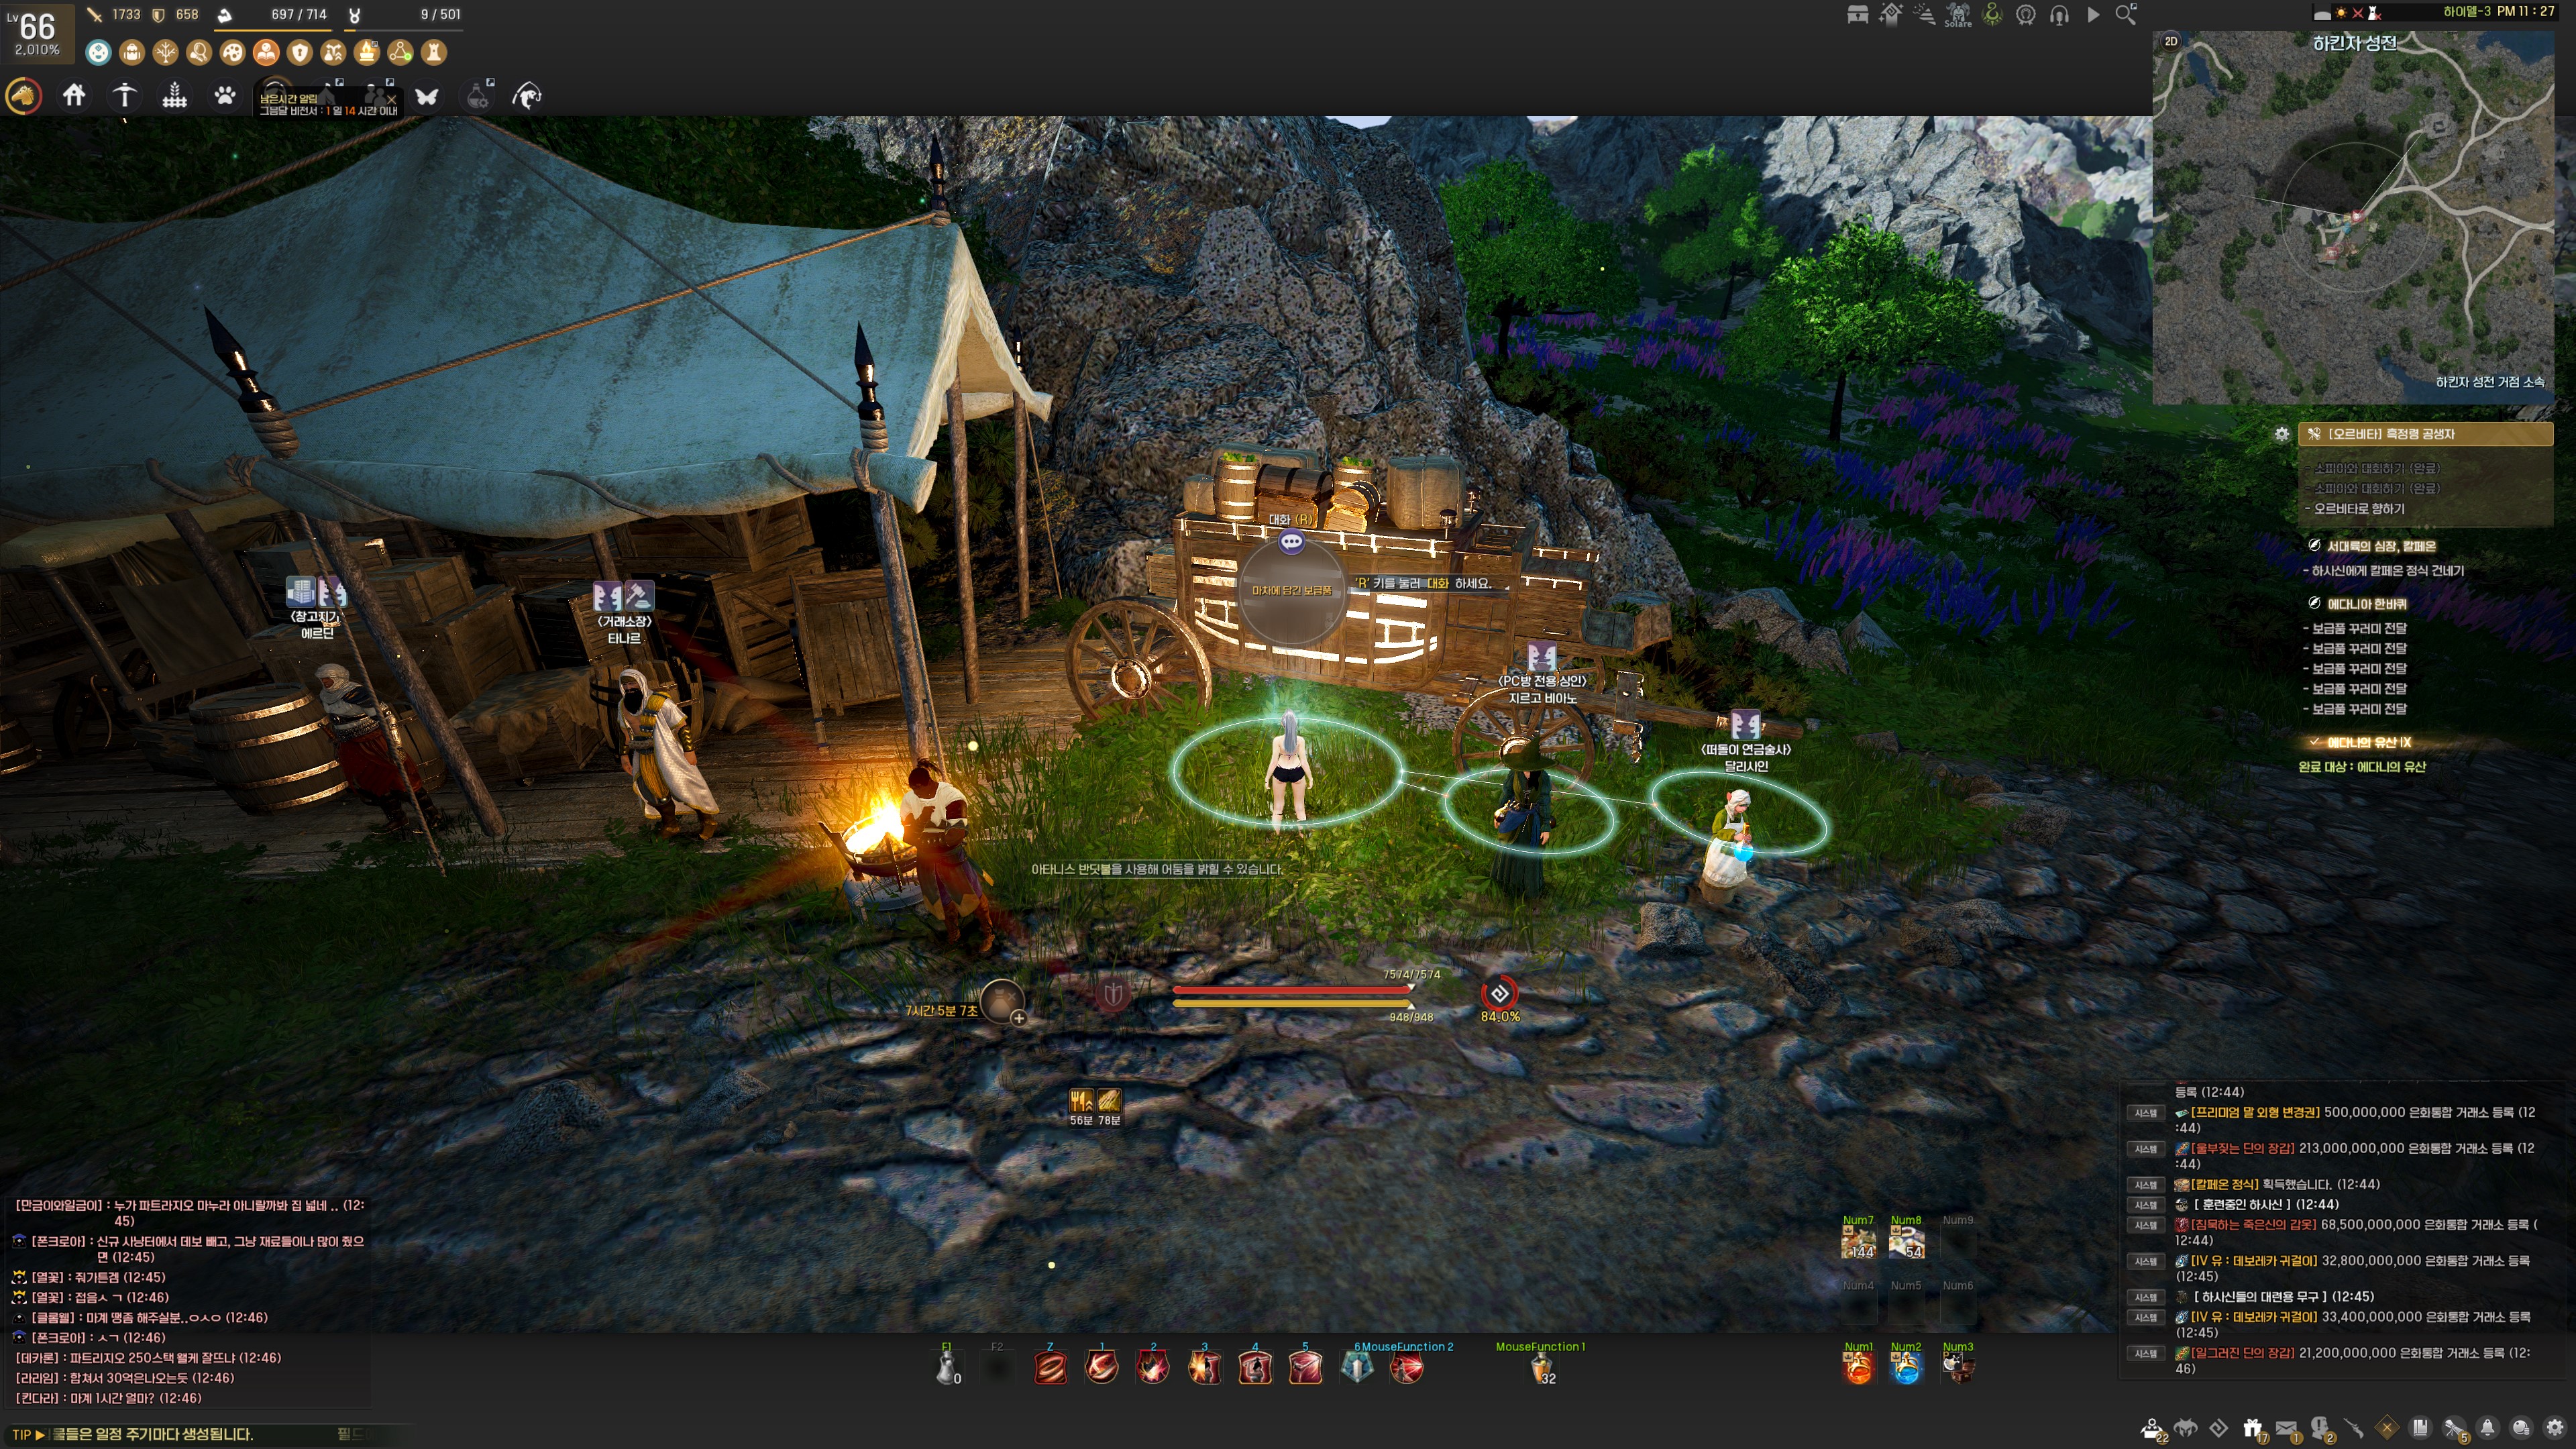Screen dimensions: 2576x1449
Task: Open the horse mount icon
Action: (23, 96)
